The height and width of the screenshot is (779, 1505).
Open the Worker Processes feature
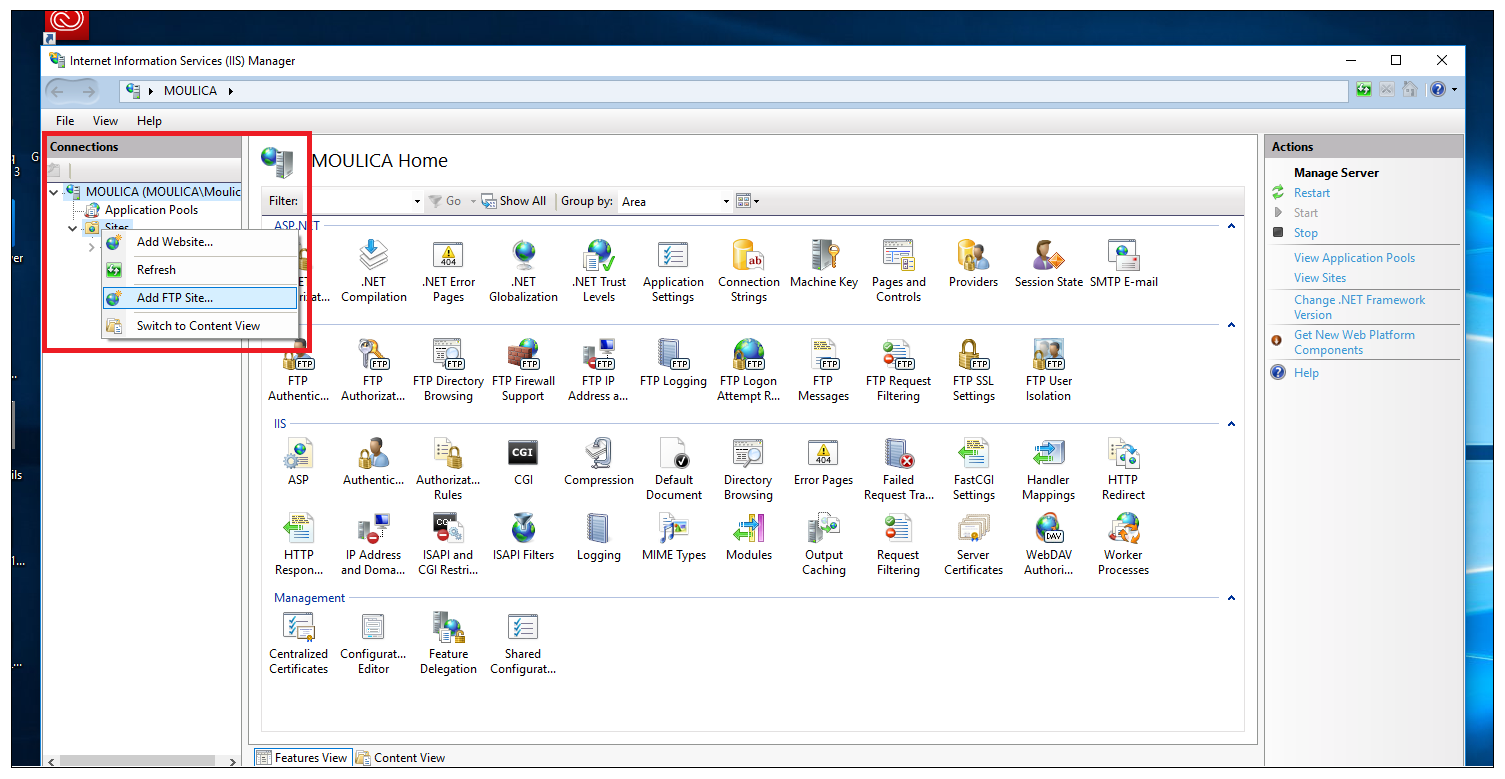point(1123,544)
